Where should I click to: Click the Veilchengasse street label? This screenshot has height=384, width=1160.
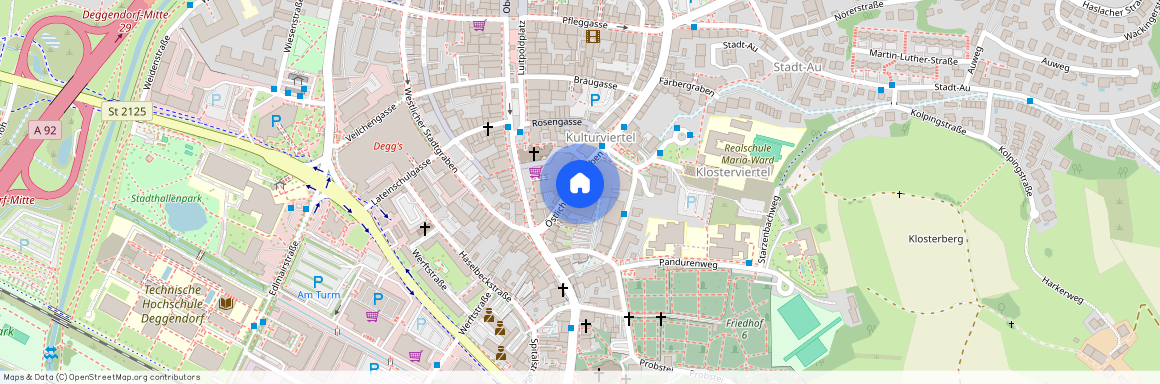[371, 123]
